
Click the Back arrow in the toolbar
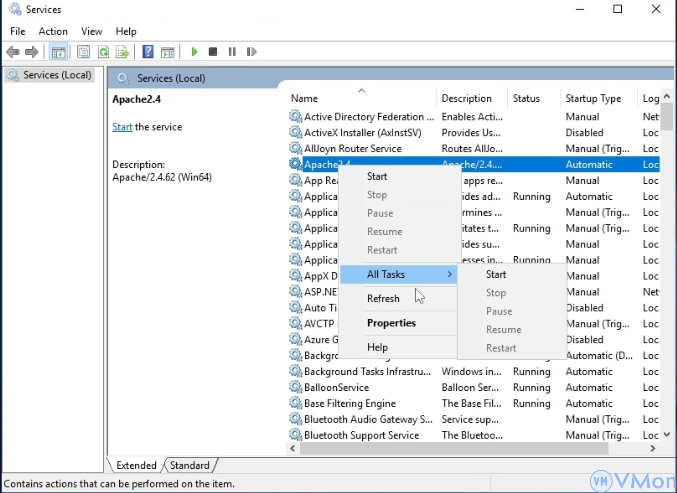(x=13, y=52)
